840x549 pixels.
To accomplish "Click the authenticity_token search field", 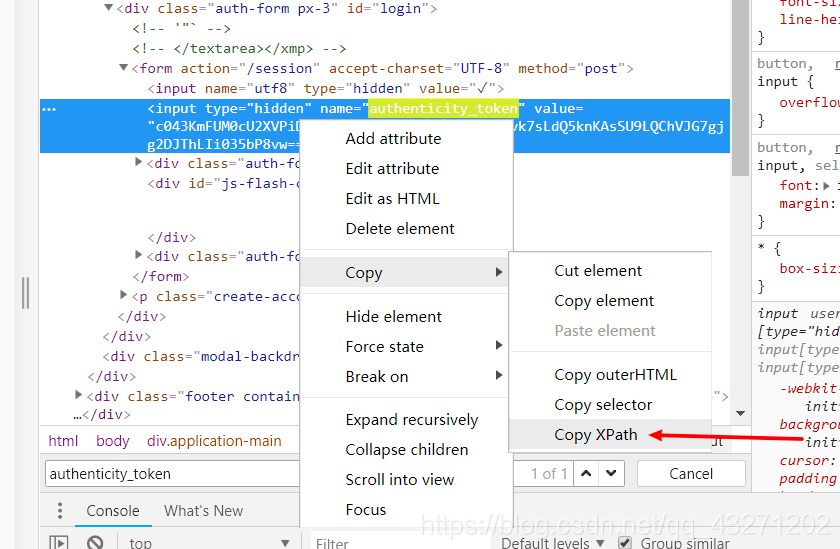I will [x=172, y=474].
